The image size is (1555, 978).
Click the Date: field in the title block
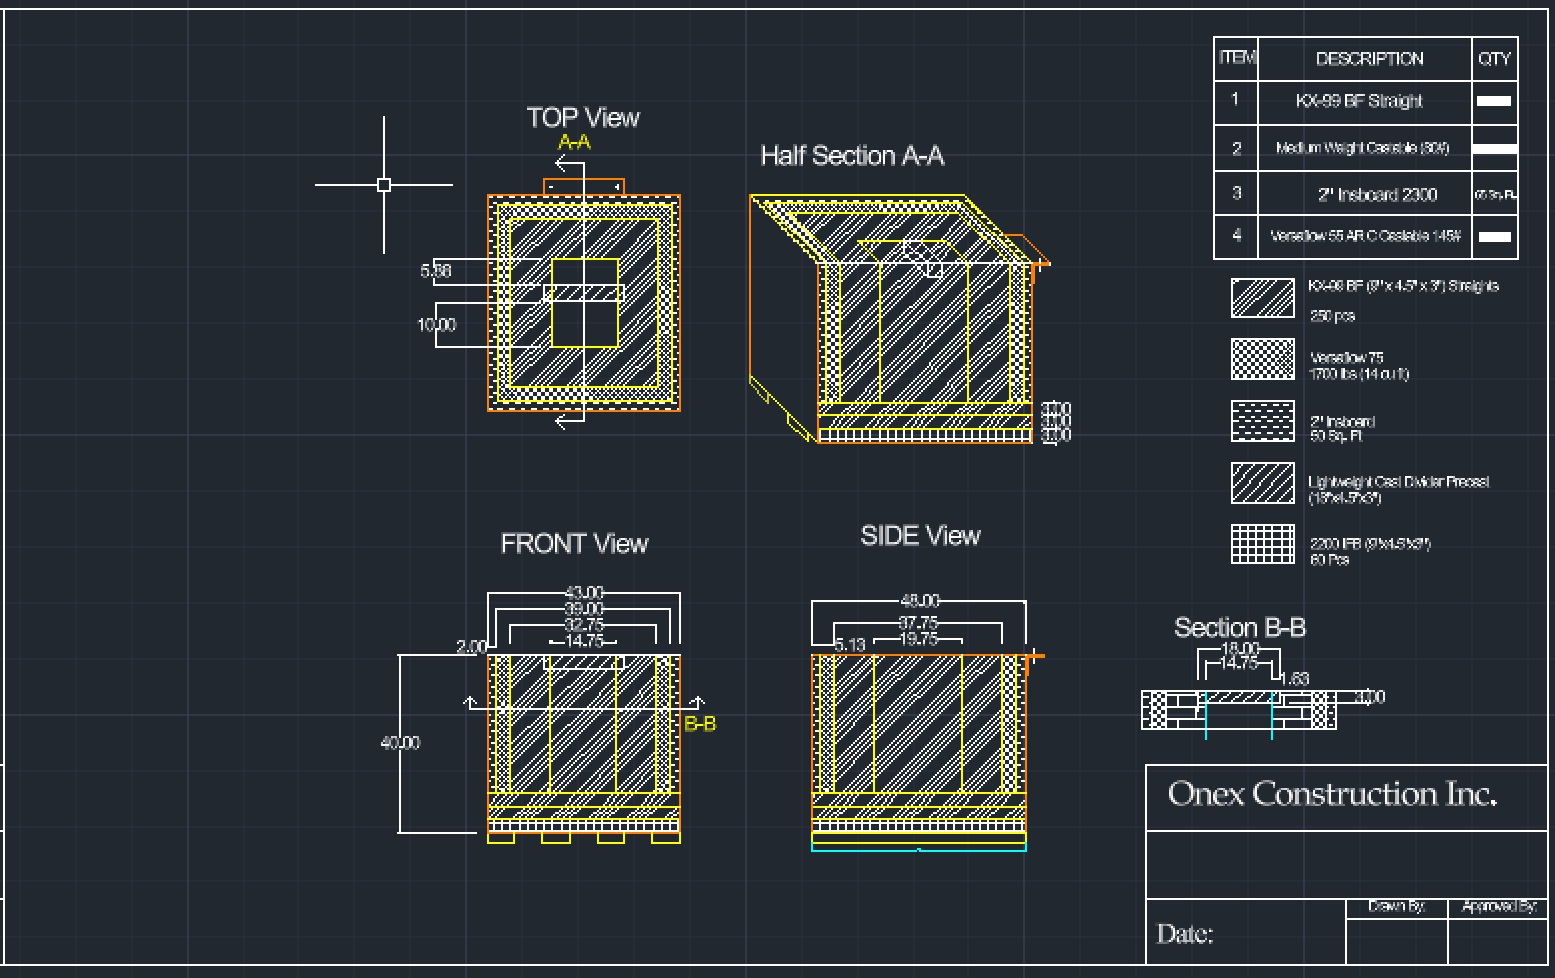coord(1185,934)
